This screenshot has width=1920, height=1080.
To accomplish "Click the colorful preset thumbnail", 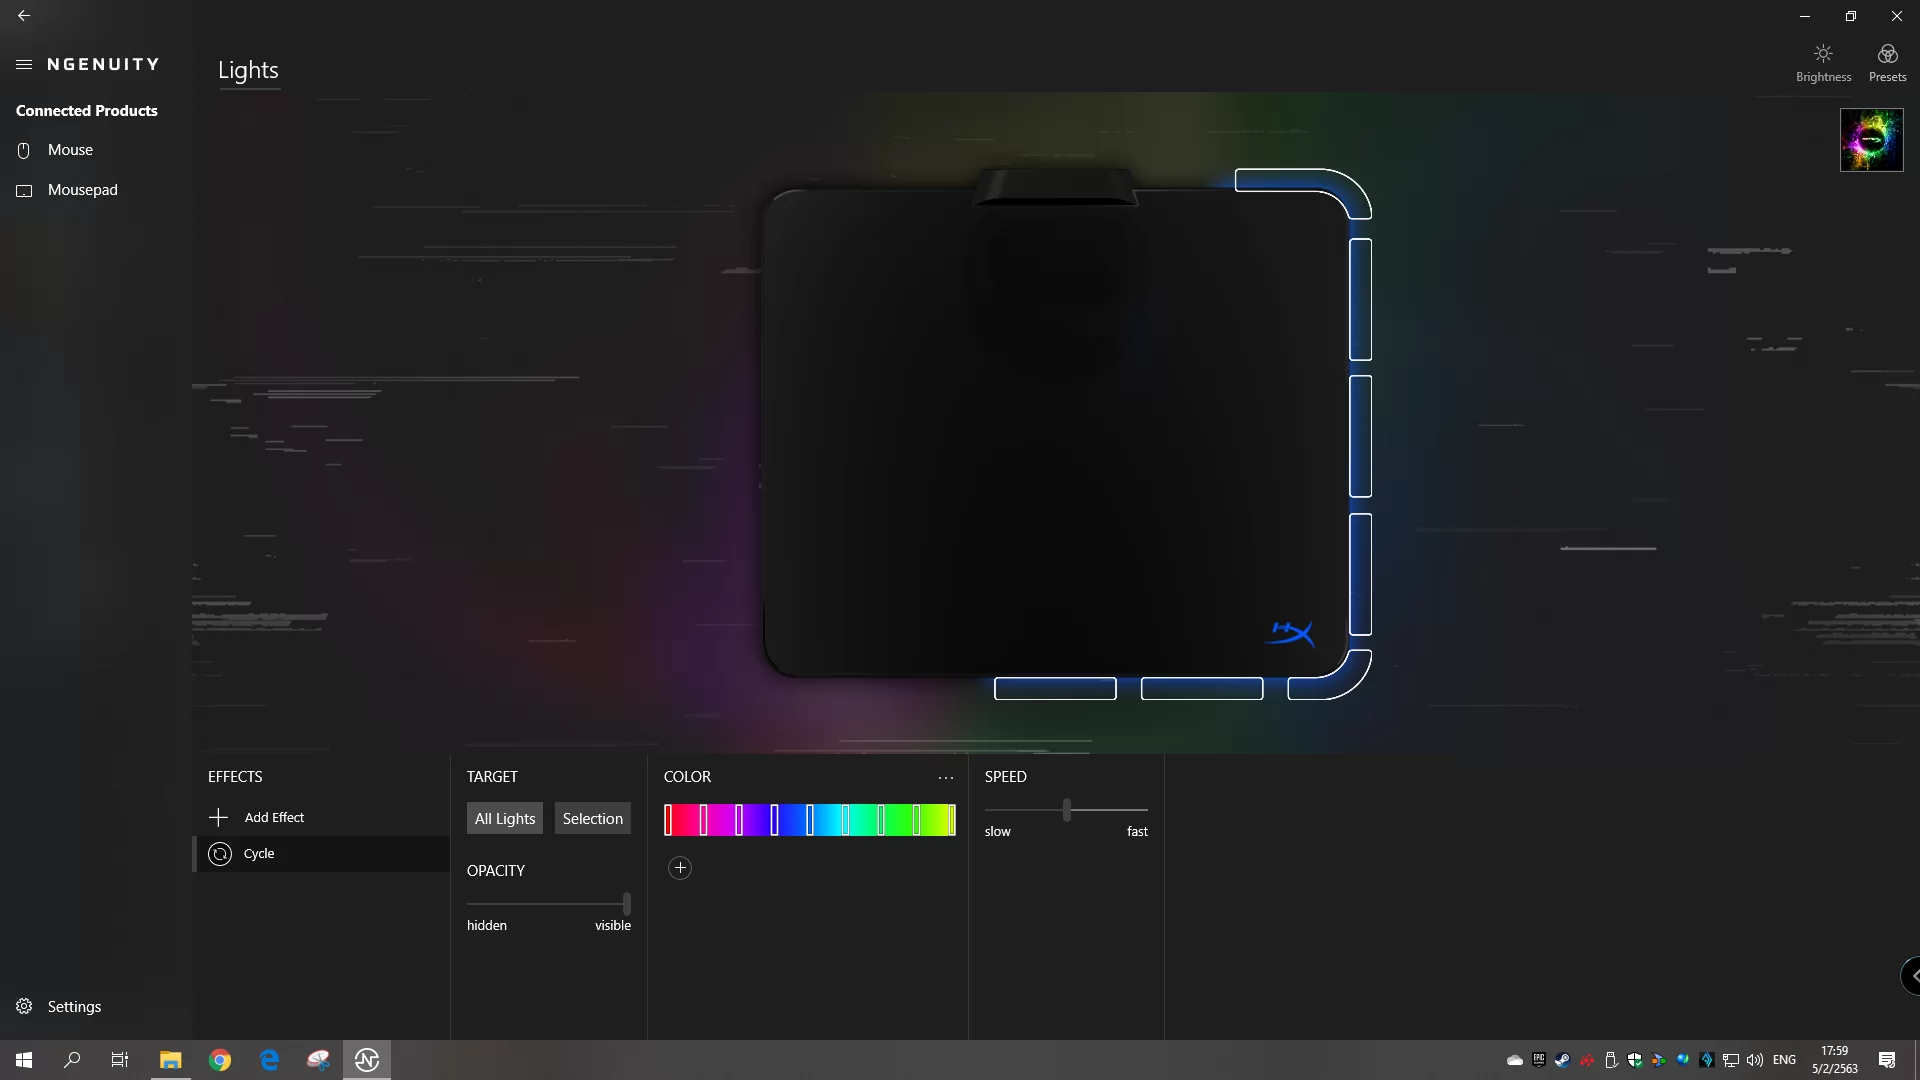I will tap(1871, 140).
